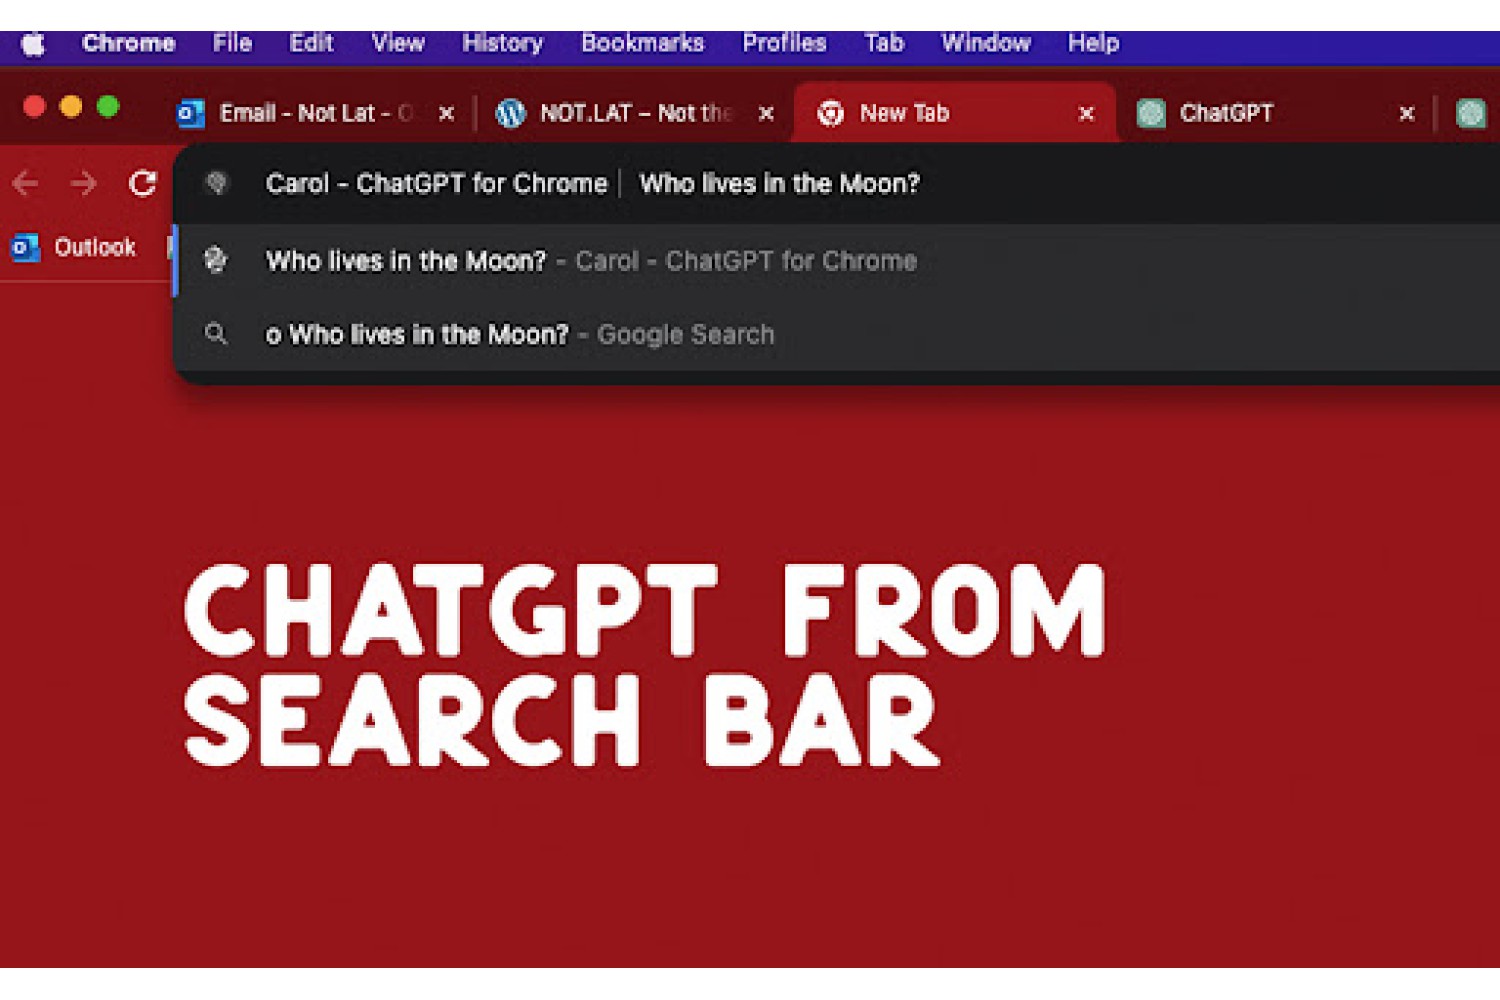Open the partially visible last ChatGPT tab

pos(1471,114)
